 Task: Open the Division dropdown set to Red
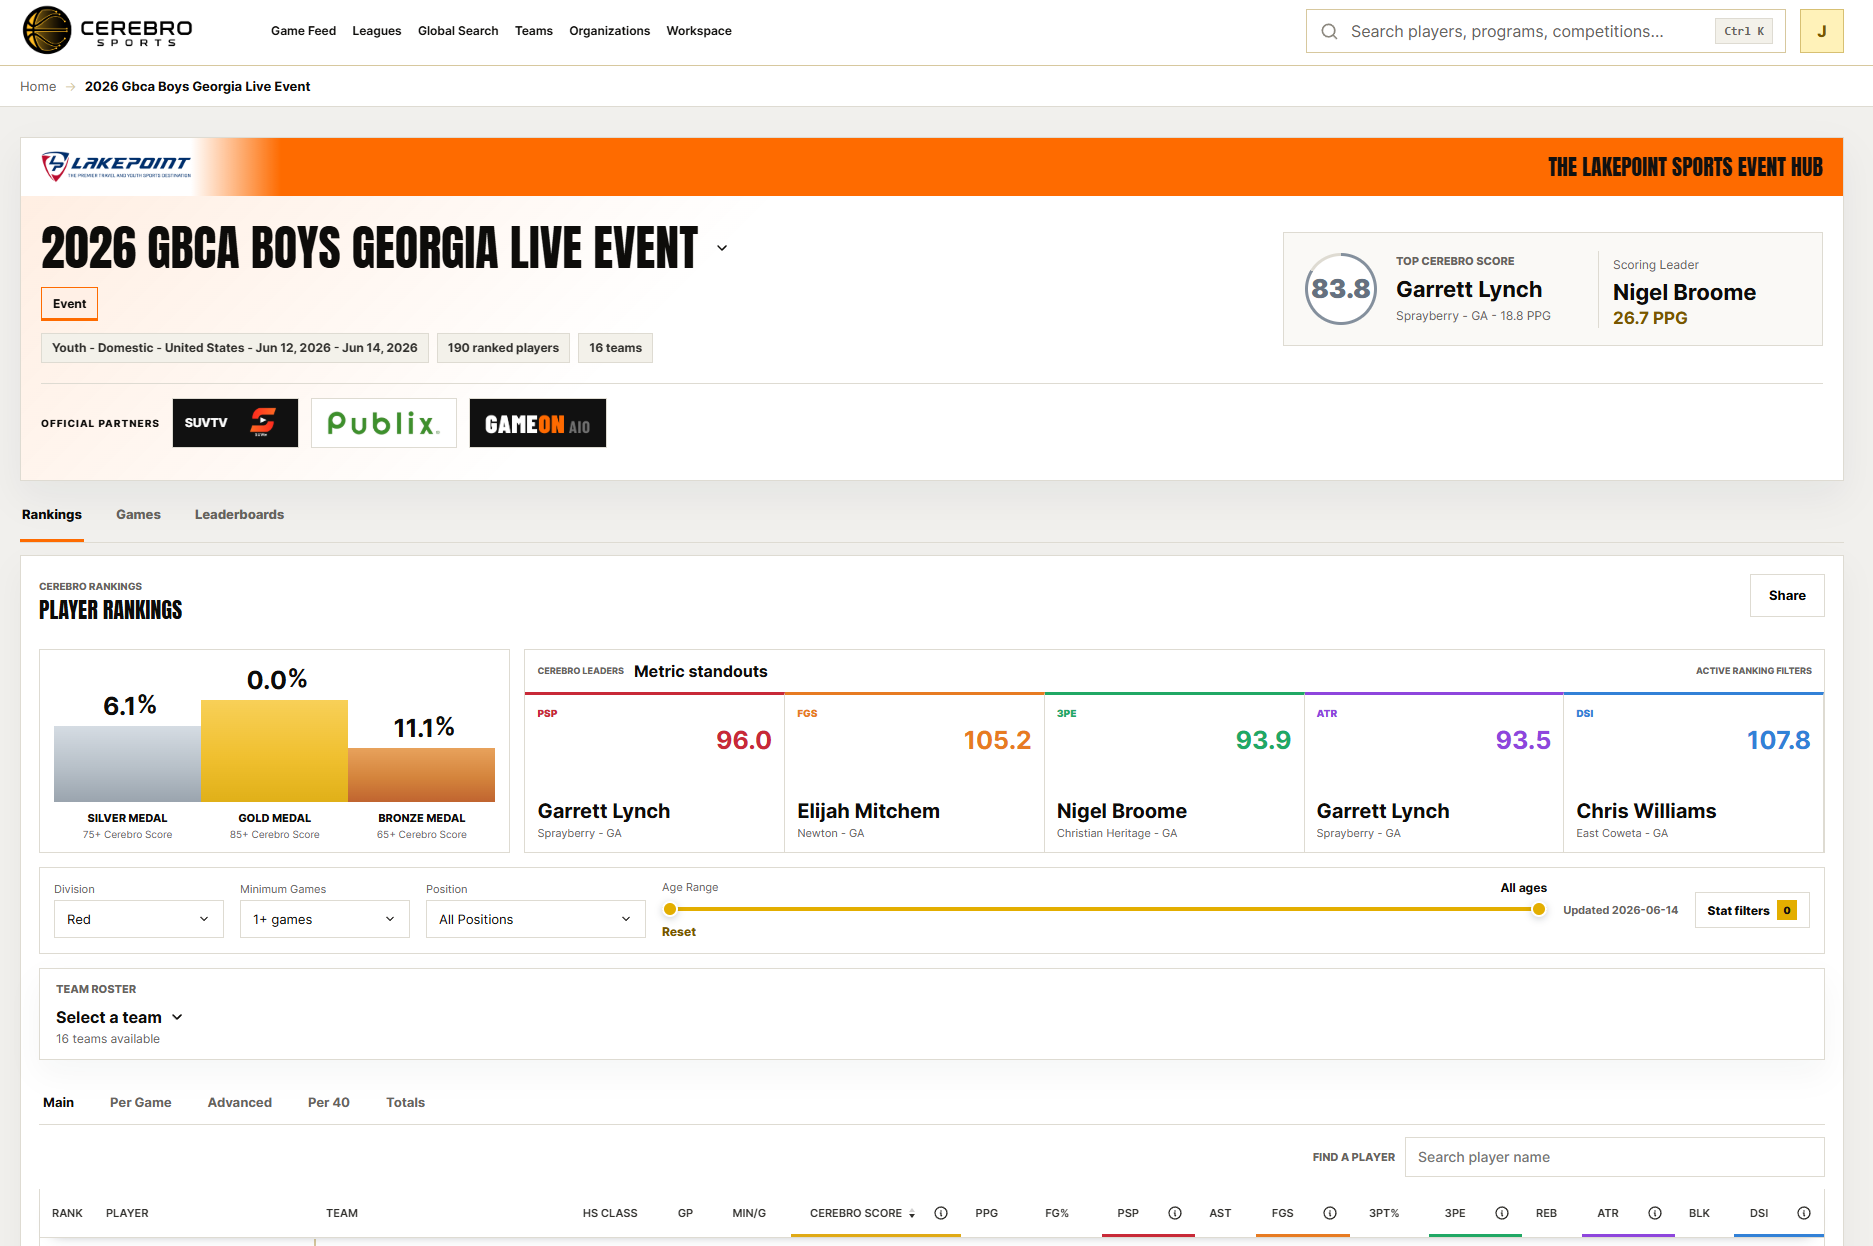[139, 919]
